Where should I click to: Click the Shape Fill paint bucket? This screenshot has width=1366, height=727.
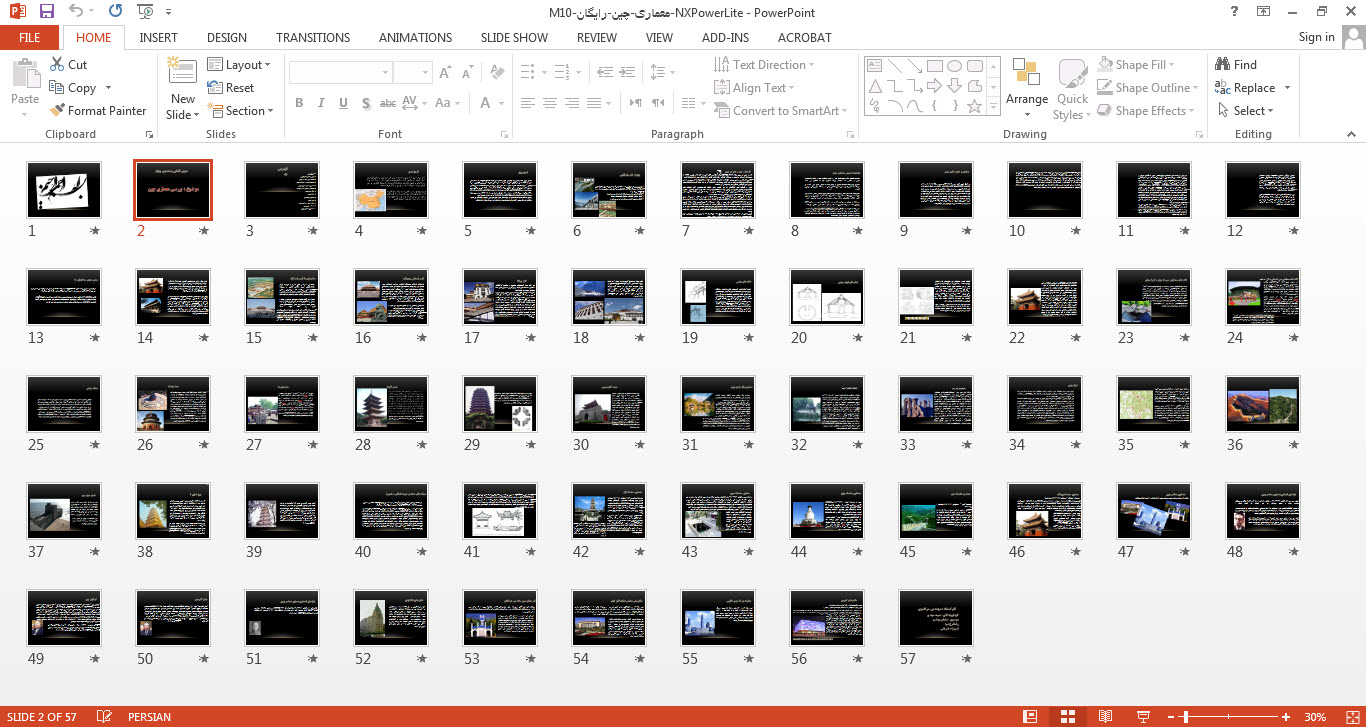1105,64
